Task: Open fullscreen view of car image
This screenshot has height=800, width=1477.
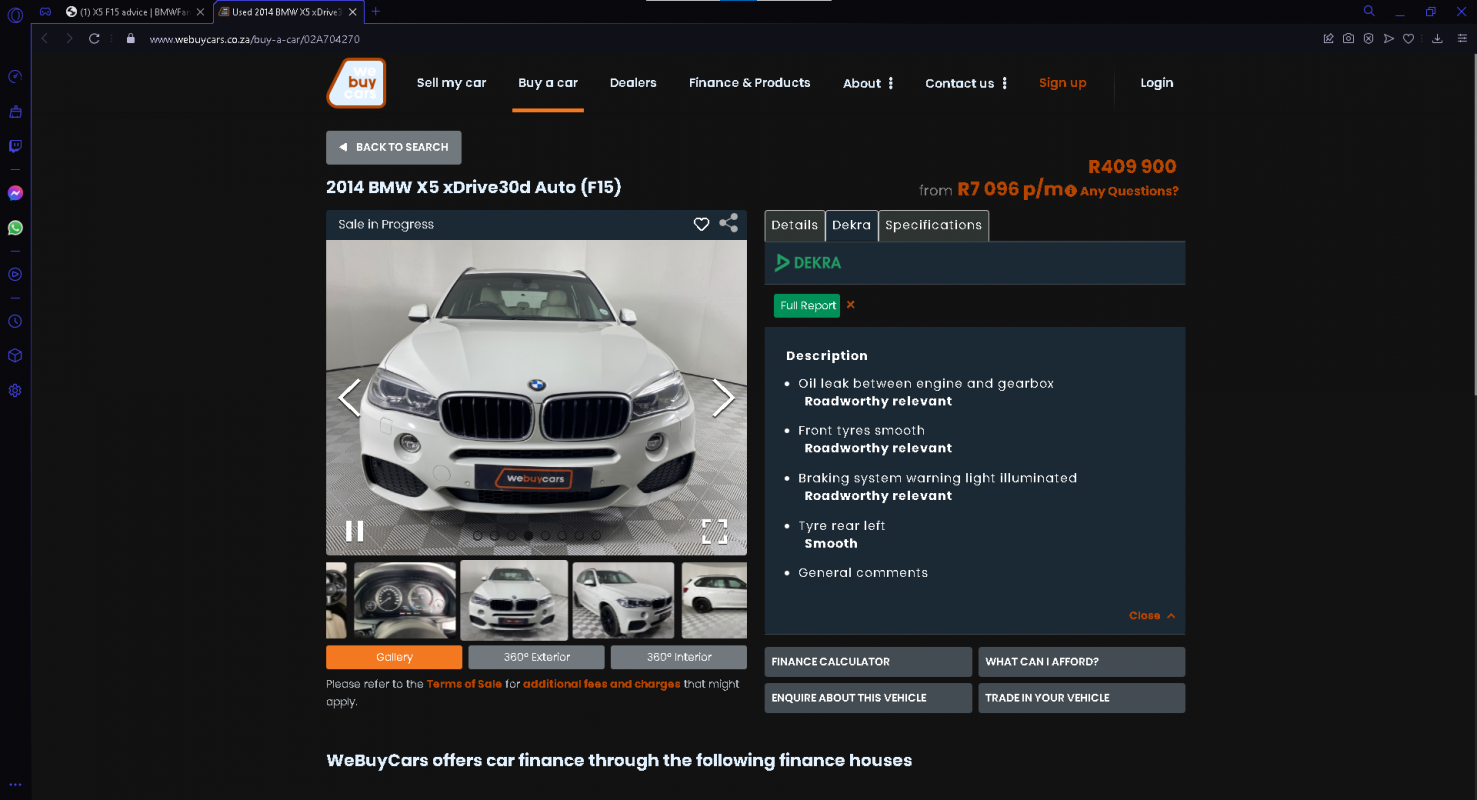Action: click(714, 531)
